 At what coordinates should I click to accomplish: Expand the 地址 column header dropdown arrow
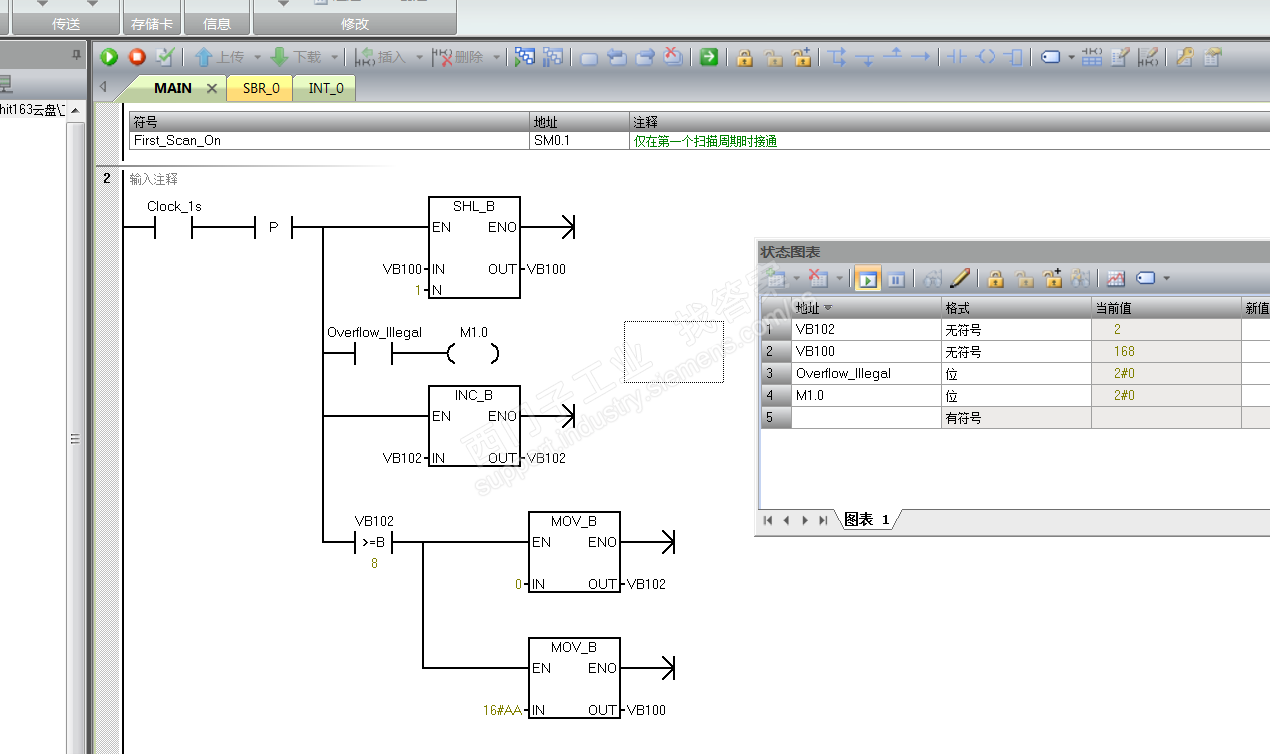click(x=828, y=308)
